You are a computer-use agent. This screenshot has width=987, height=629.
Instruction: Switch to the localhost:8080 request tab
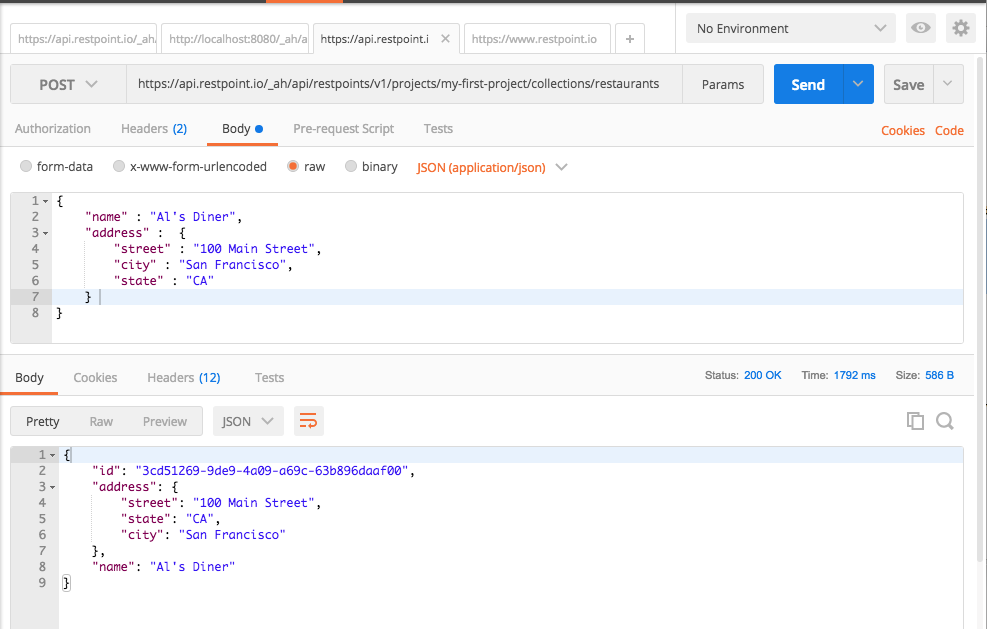(x=235, y=39)
